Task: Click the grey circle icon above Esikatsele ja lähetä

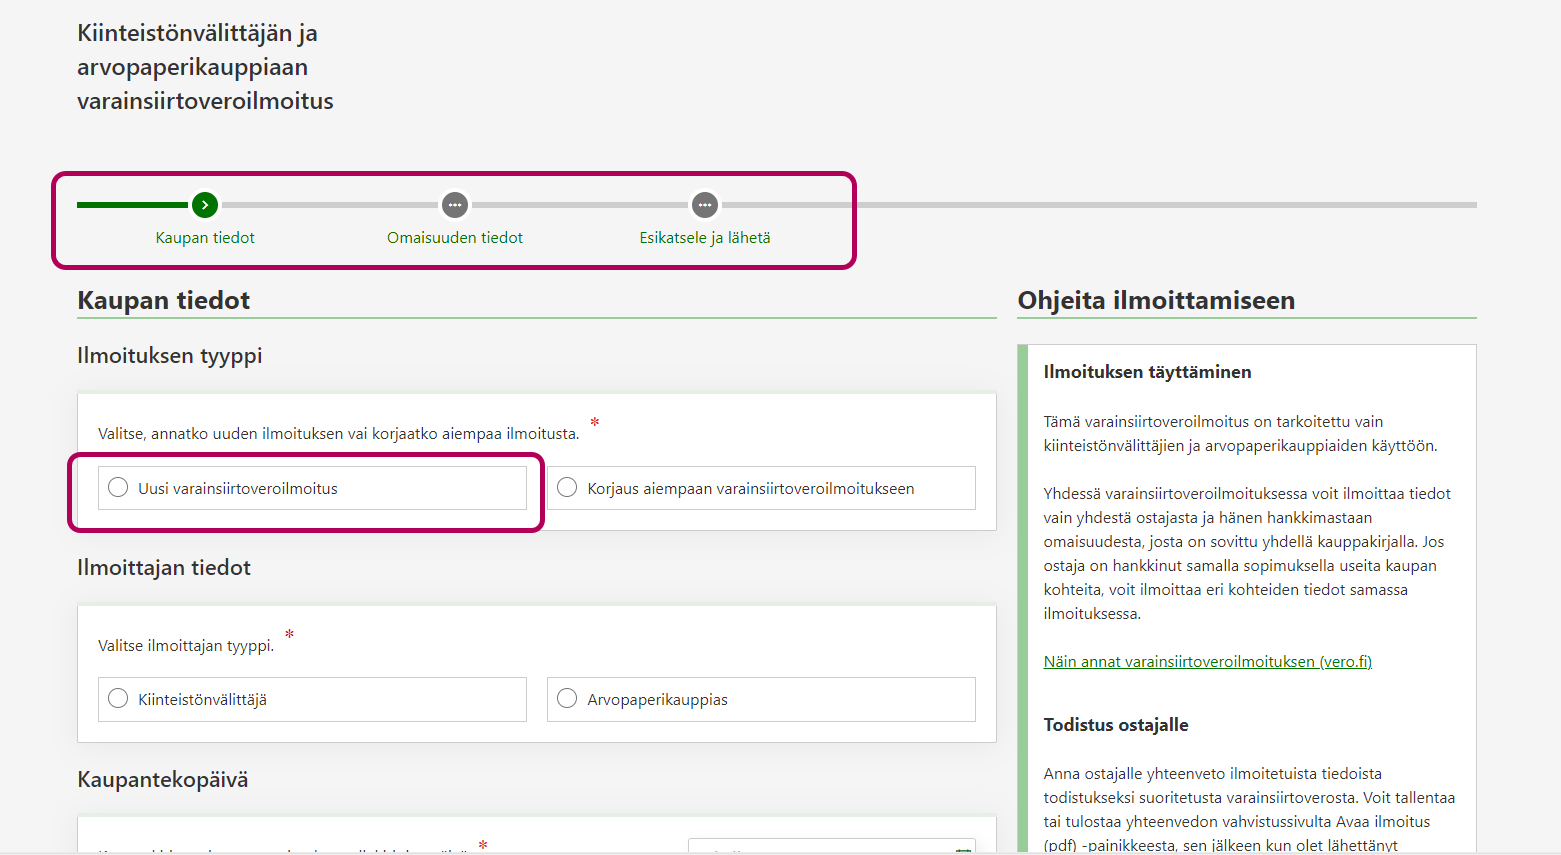Action: [705, 205]
